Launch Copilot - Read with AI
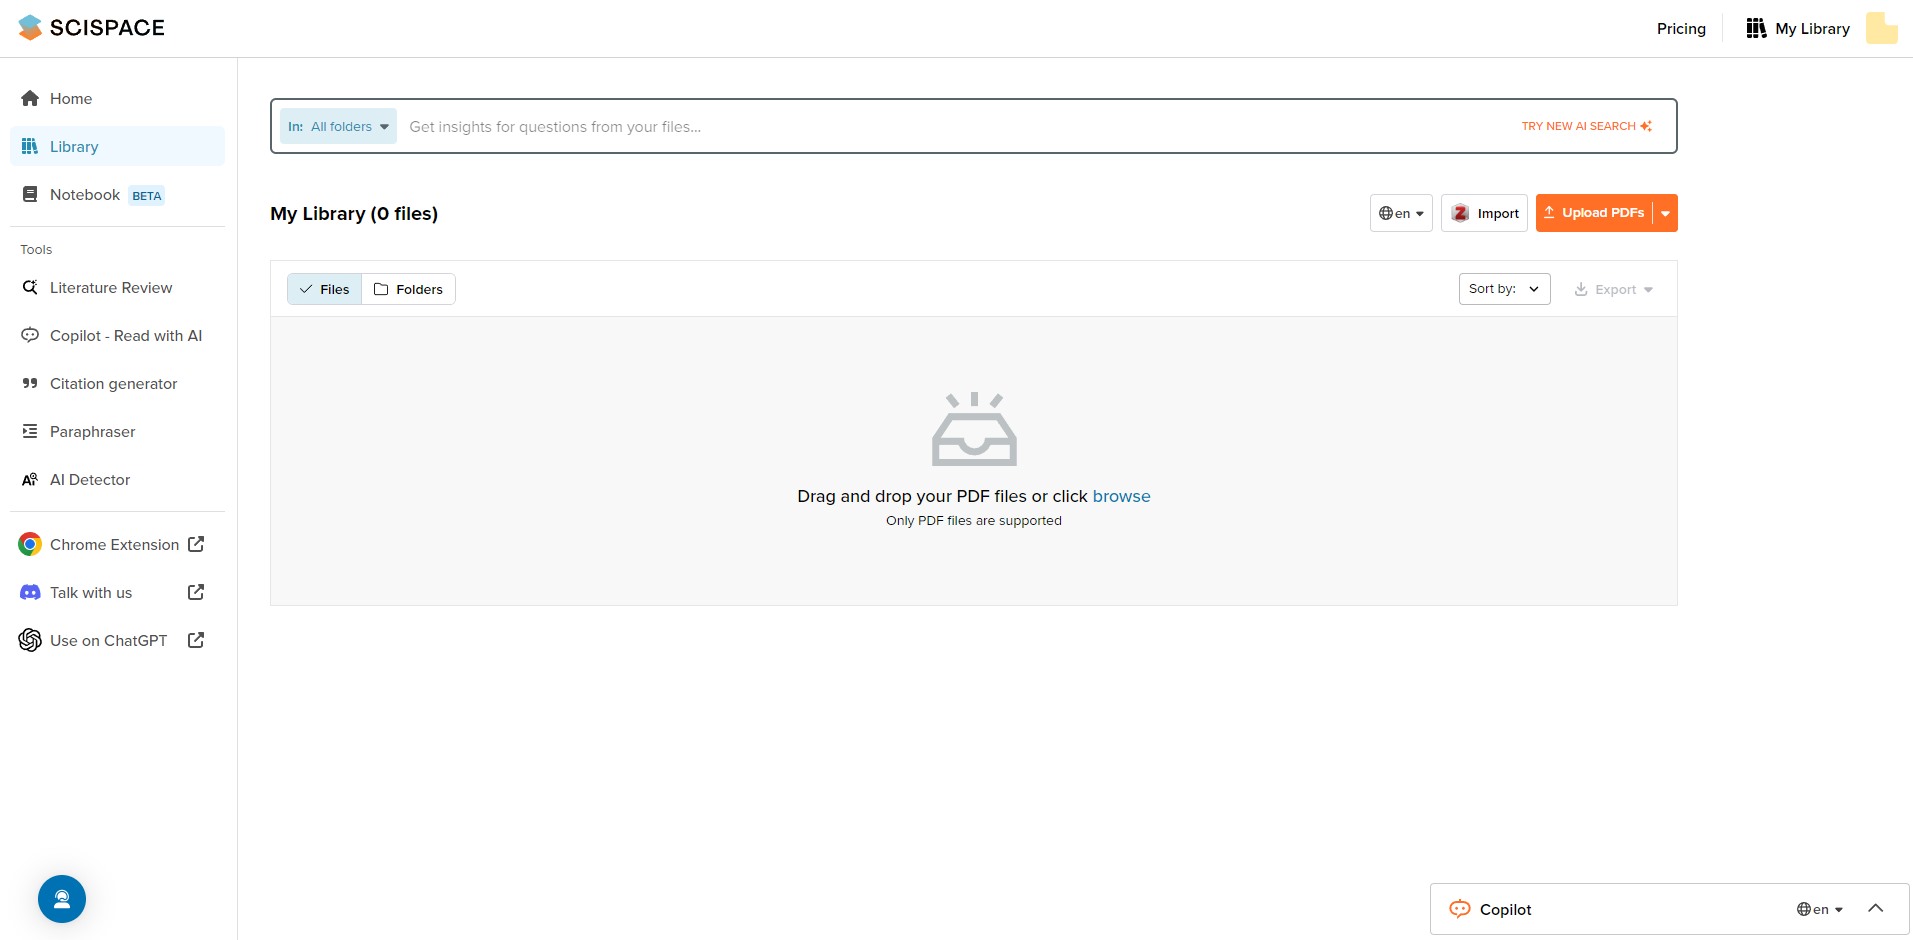The height and width of the screenshot is (940, 1913). 117,335
